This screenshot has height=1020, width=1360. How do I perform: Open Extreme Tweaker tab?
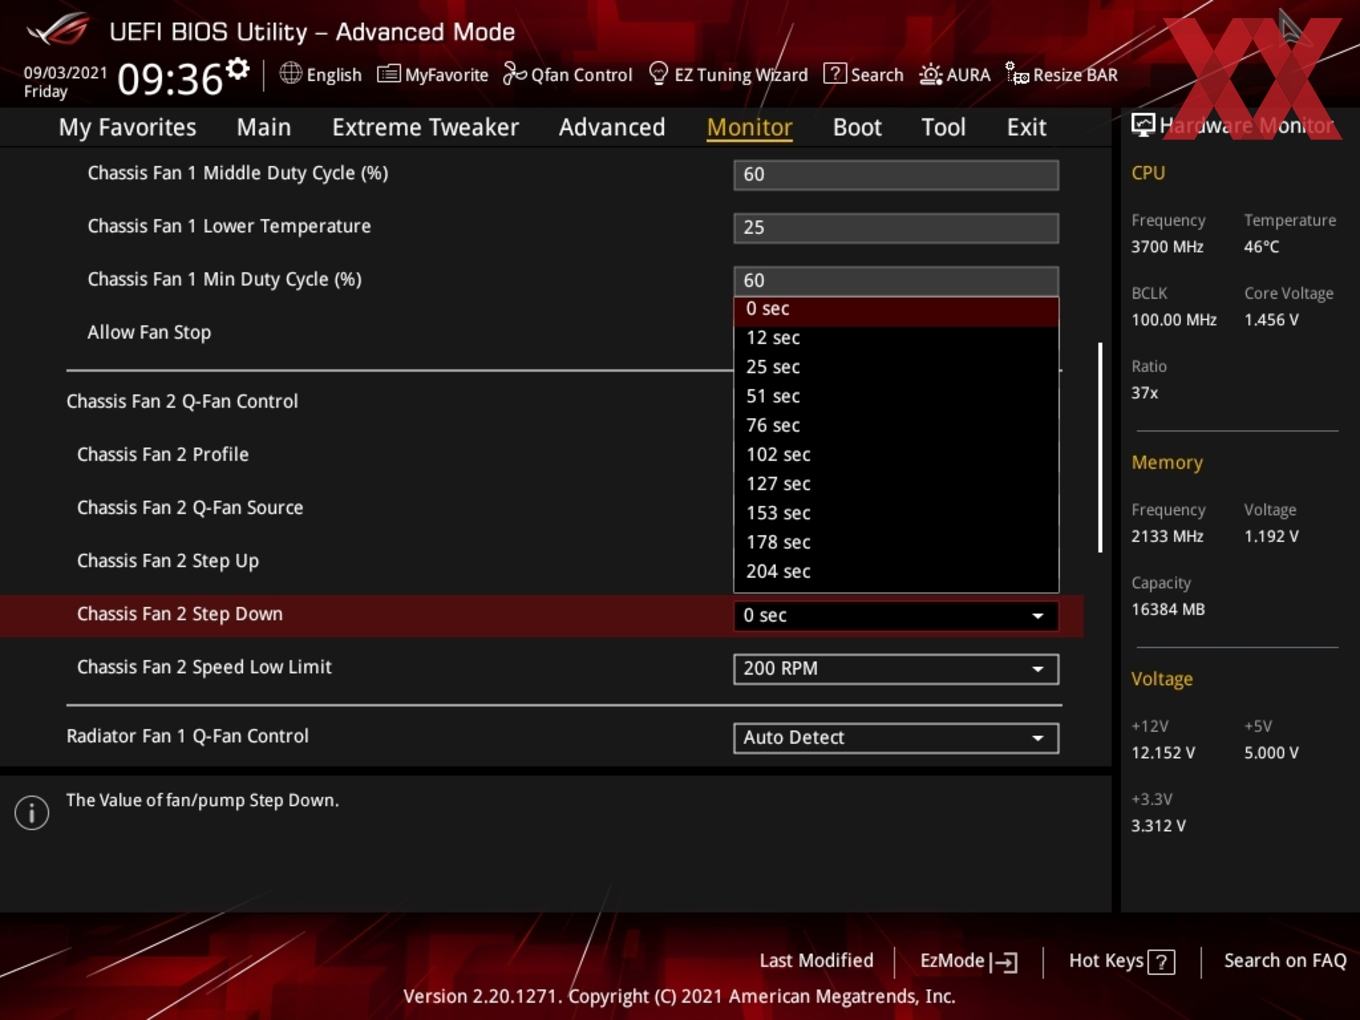click(x=425, y=127)
